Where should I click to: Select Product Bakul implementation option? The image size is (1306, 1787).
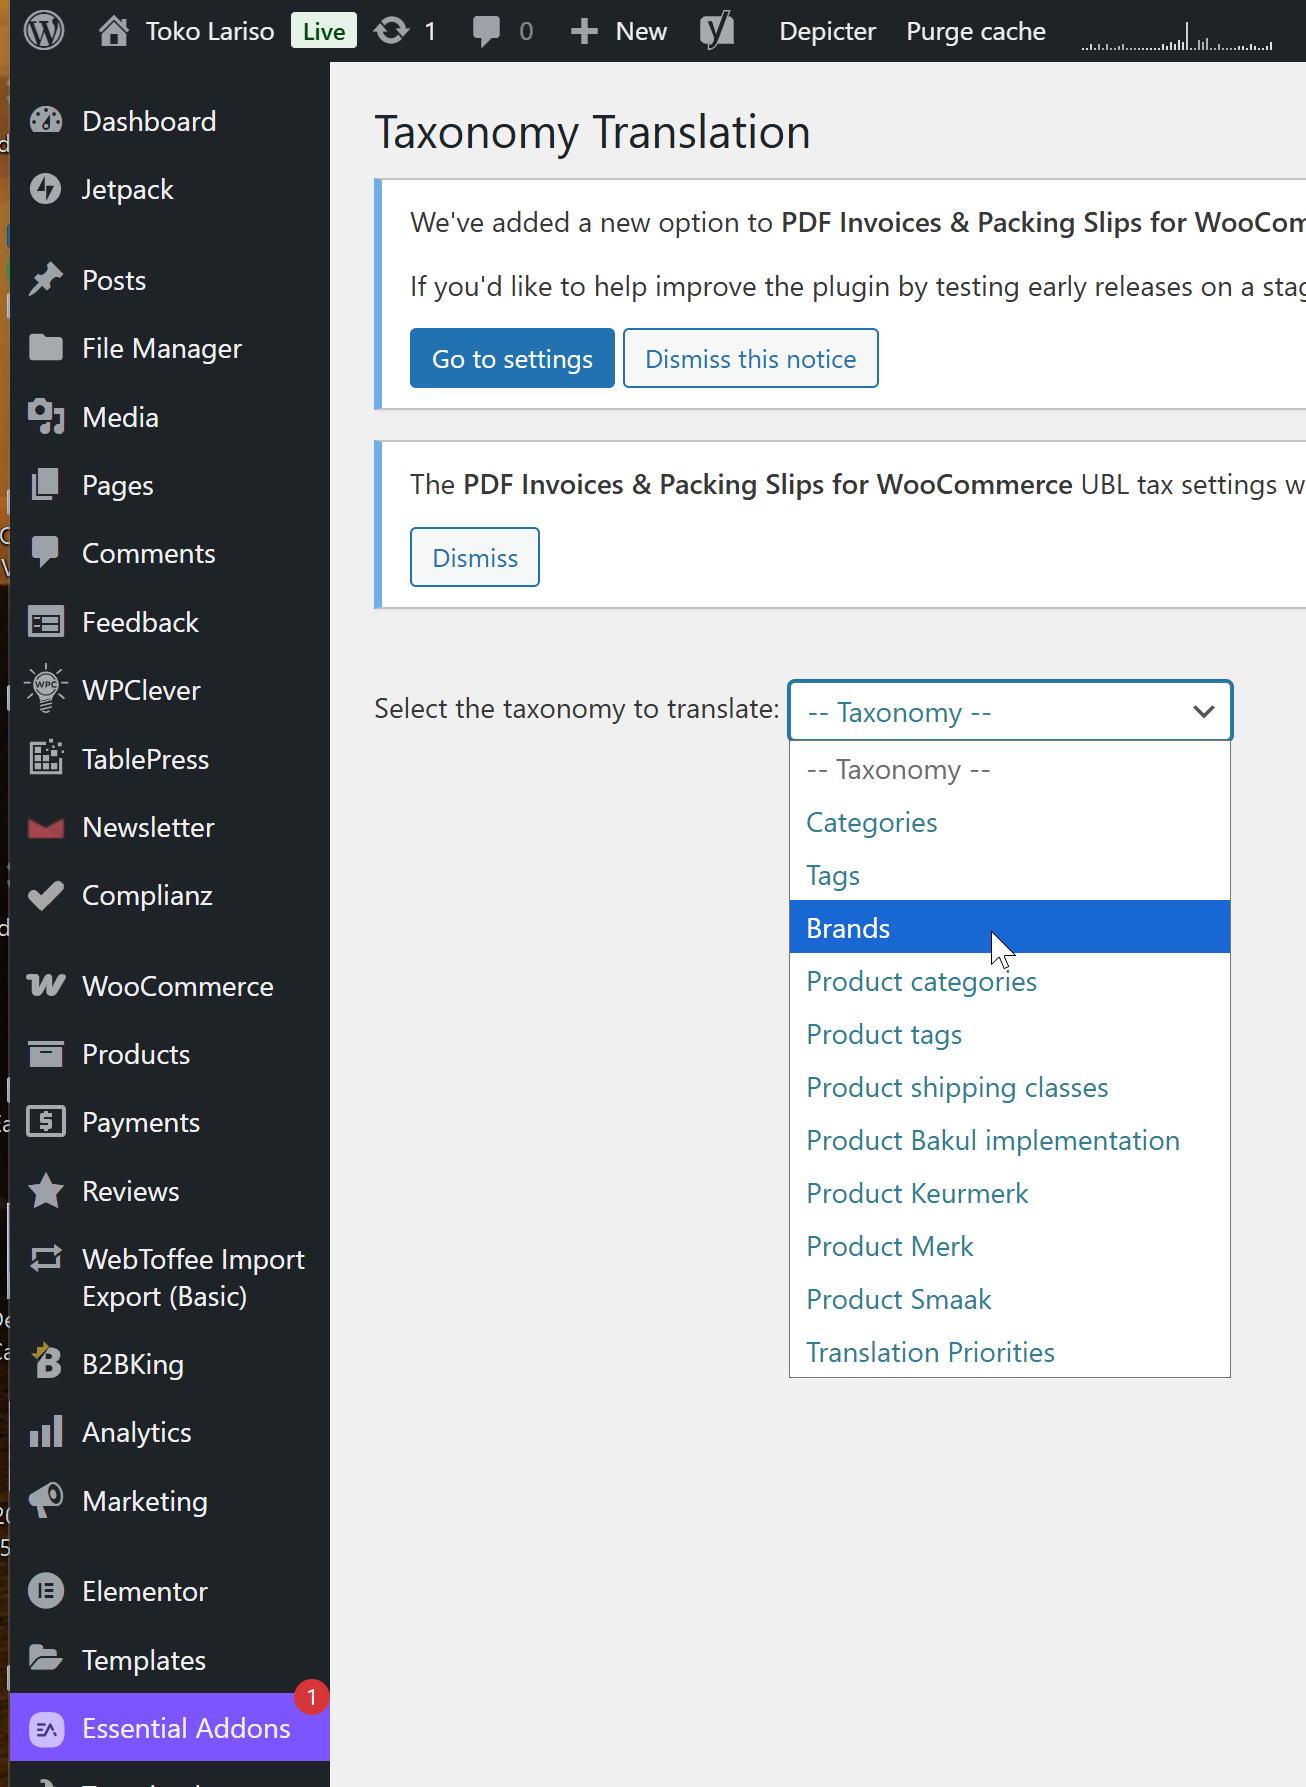tap(1010, 1140)
